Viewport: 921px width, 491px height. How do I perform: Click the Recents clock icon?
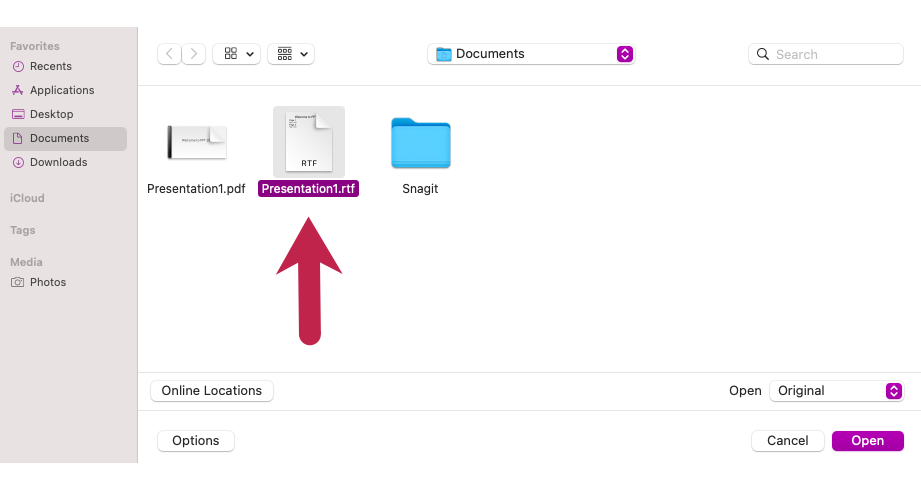click(18, 66)
